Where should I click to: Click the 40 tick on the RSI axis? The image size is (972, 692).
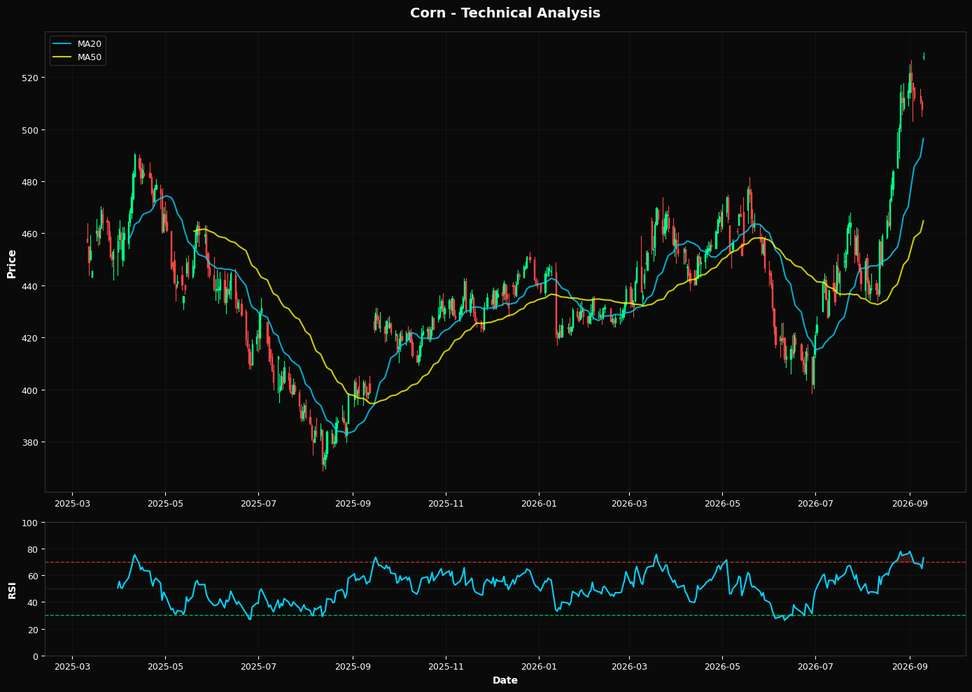pyautogui.click(x=34, y=603)
